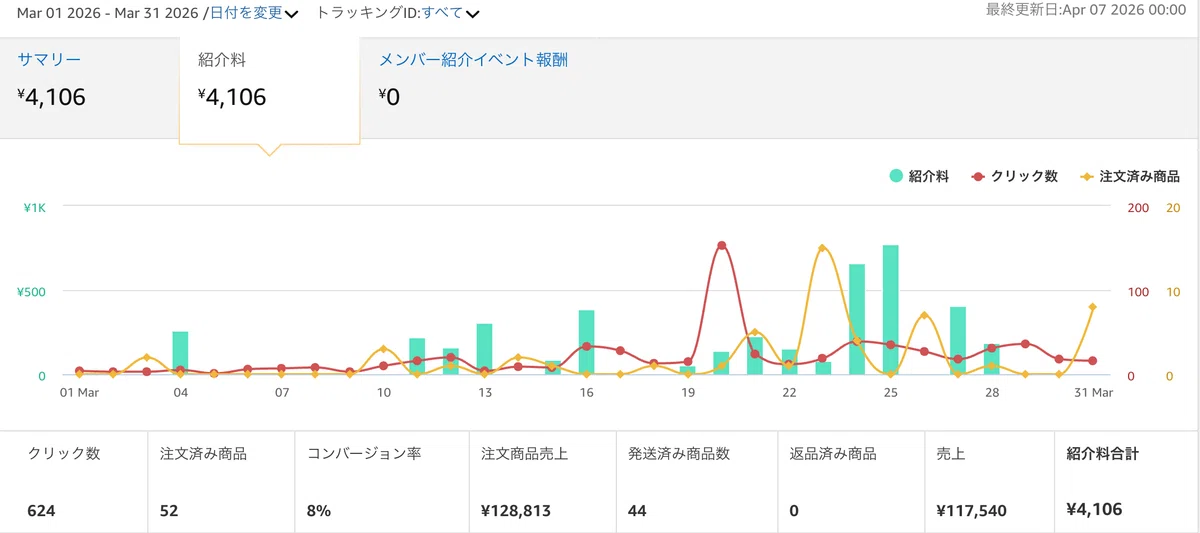The height and width of the screenshot is (533, 1200).
Task: Click the tallest green bar on 25 Mar
Action: [x=890, y=310]
